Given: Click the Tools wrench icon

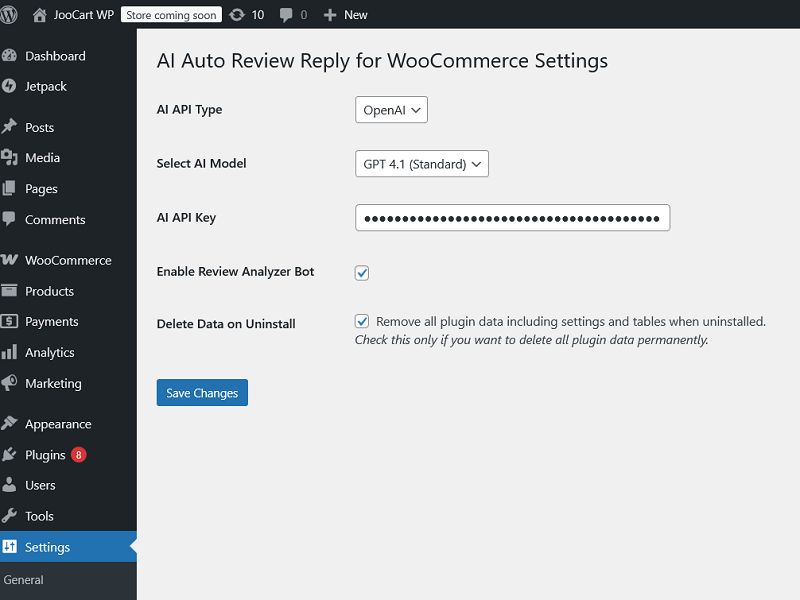Looking at the screenshot, I should tap(10, 516).
